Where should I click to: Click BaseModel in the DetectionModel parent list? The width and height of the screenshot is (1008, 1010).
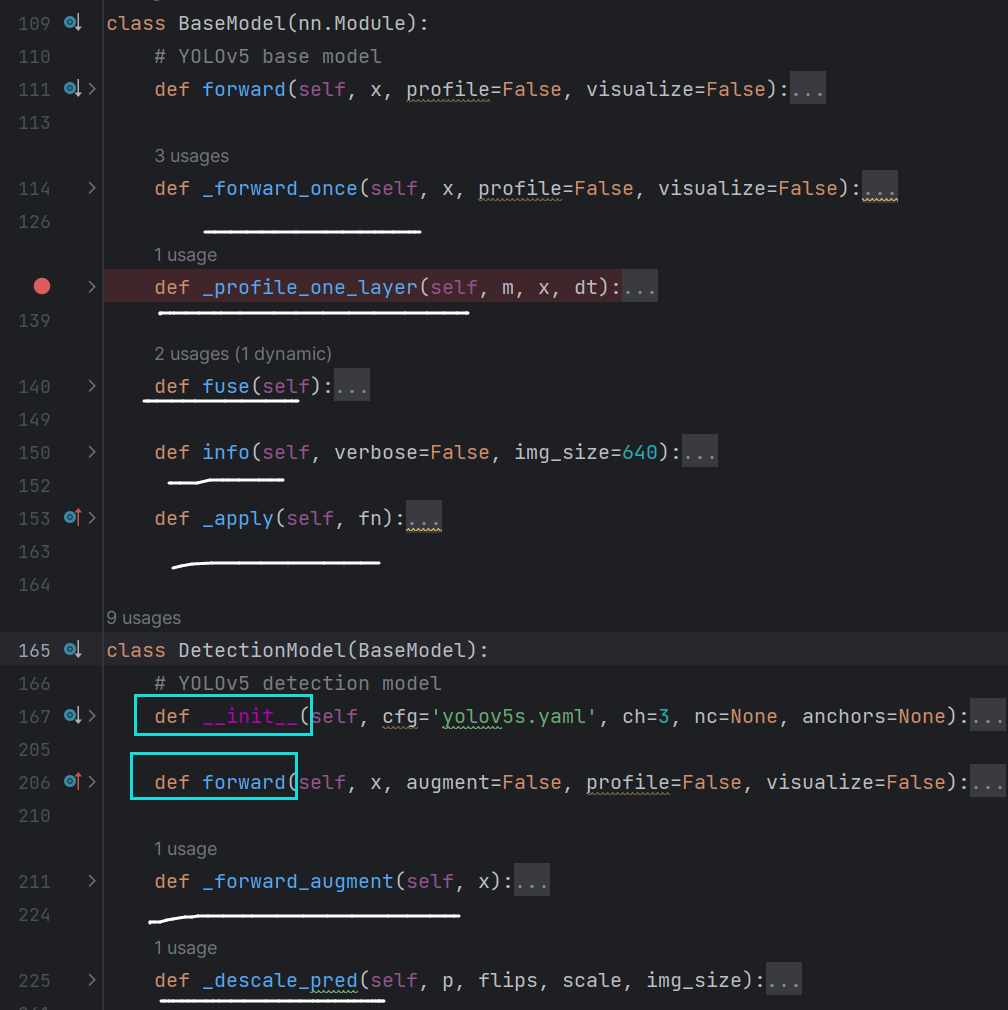[x=412, y=650]
